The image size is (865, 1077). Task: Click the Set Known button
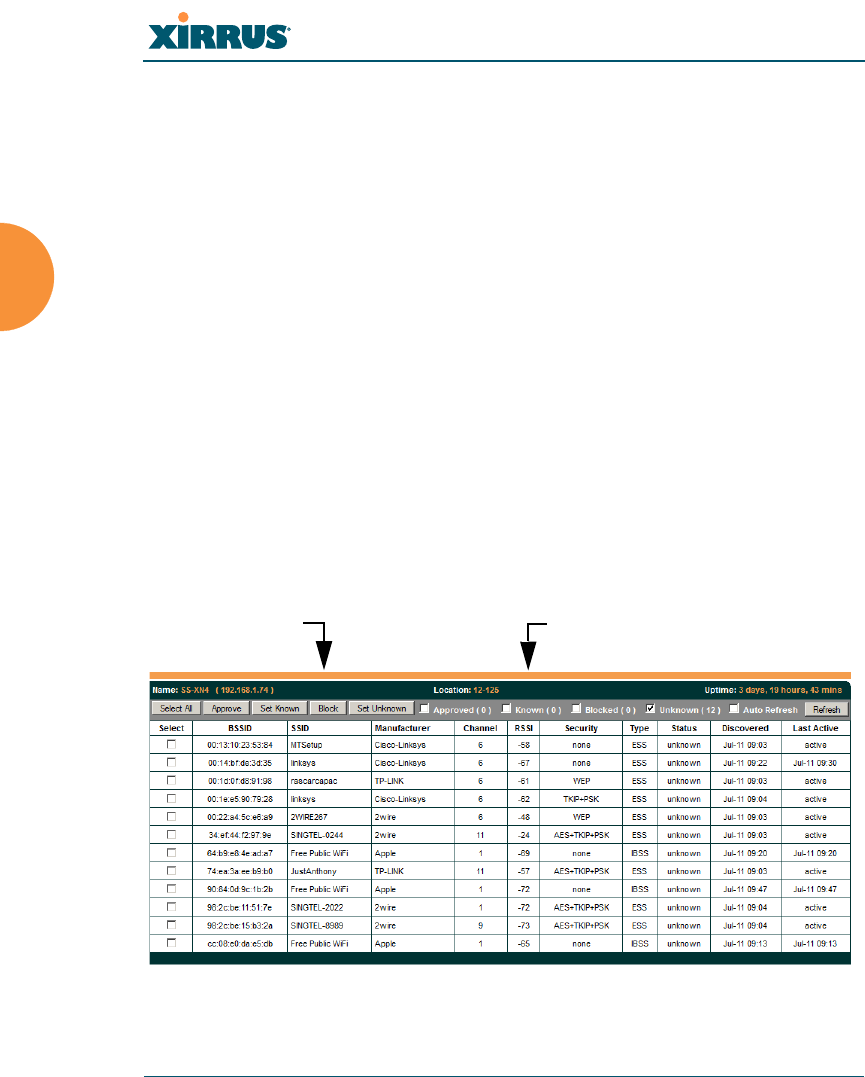pos(280,709)
